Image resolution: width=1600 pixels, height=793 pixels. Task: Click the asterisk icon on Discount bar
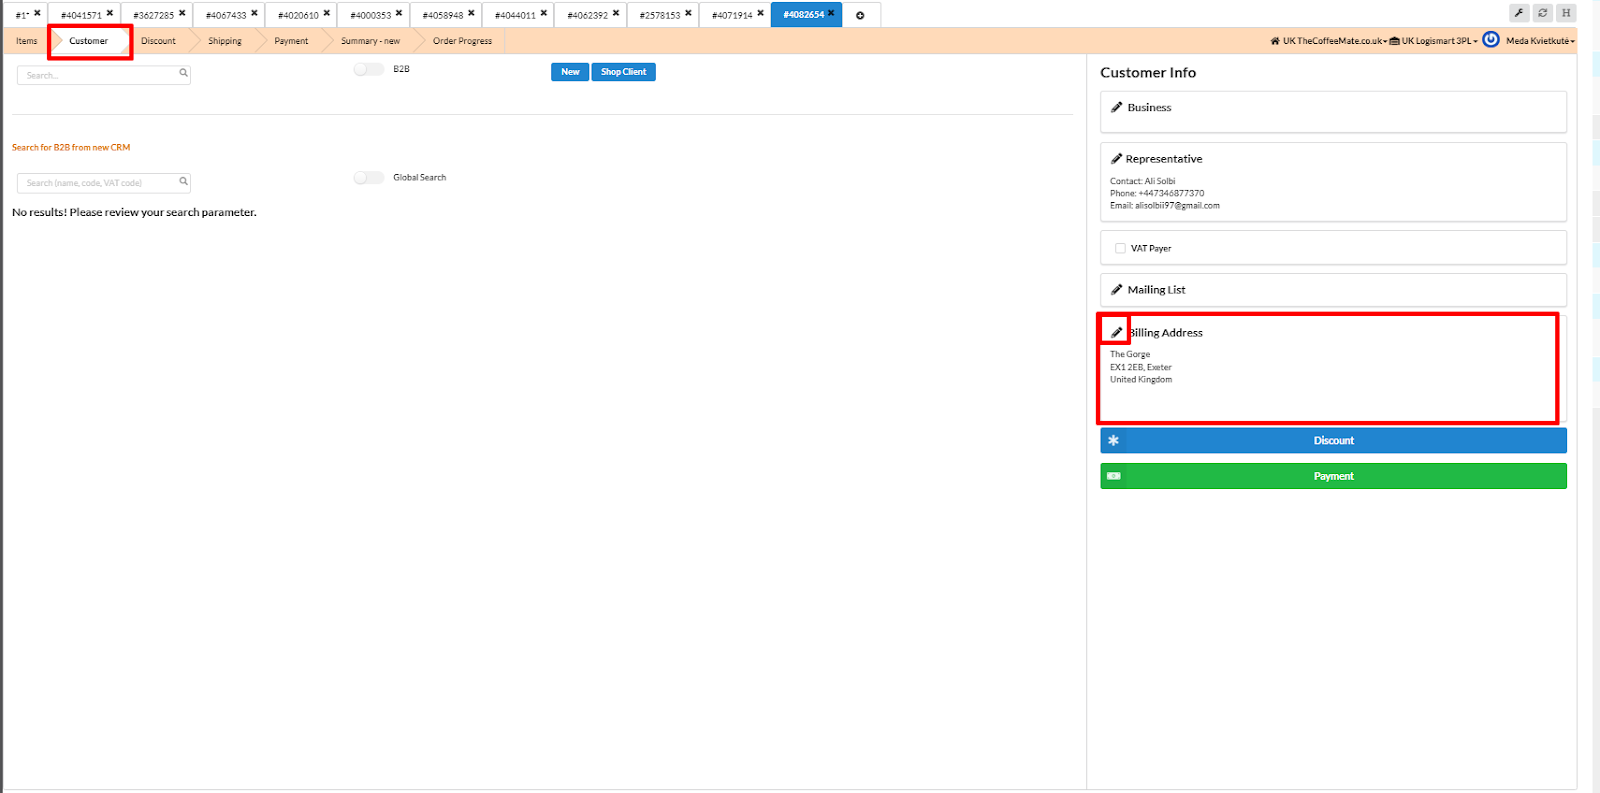(x=1113, y=440)
